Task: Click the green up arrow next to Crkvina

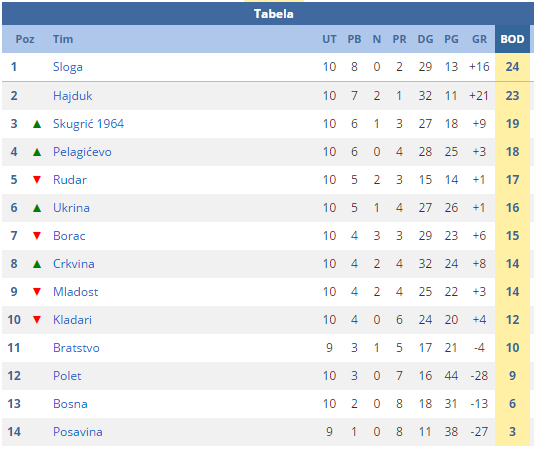Action: coord(37,264)
